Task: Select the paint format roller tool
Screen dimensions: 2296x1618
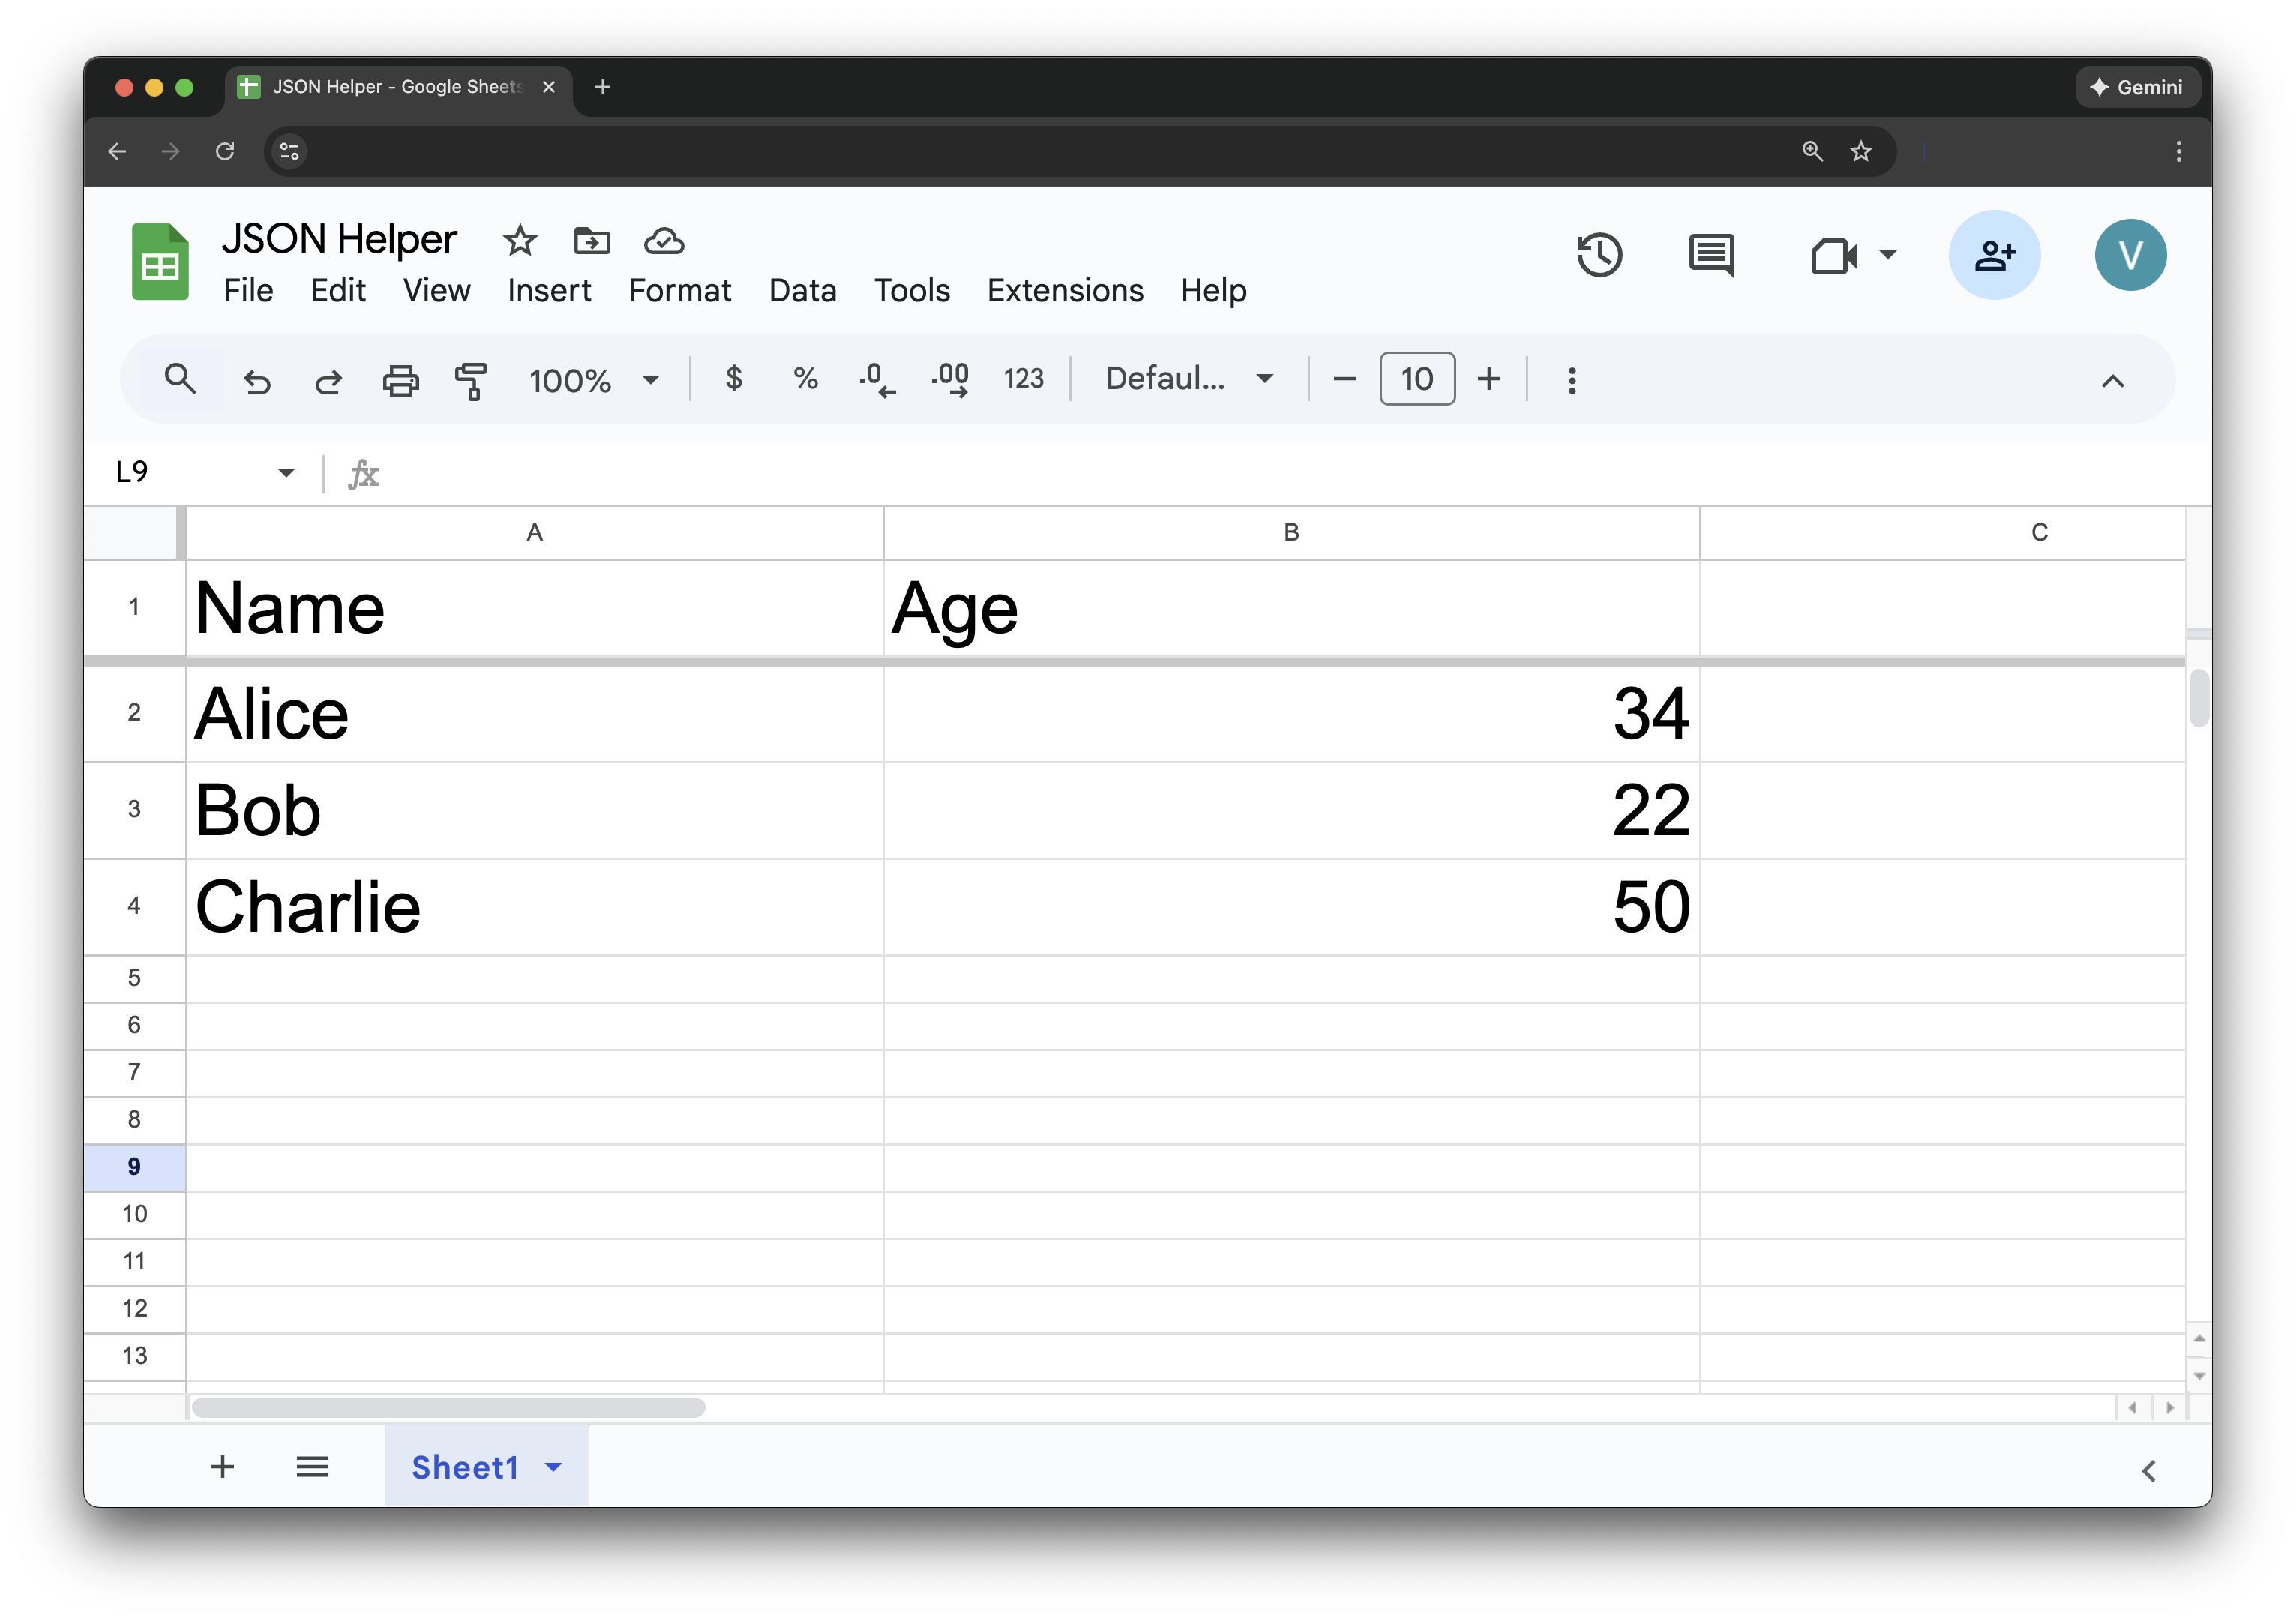Action: [x=471, y=380]
